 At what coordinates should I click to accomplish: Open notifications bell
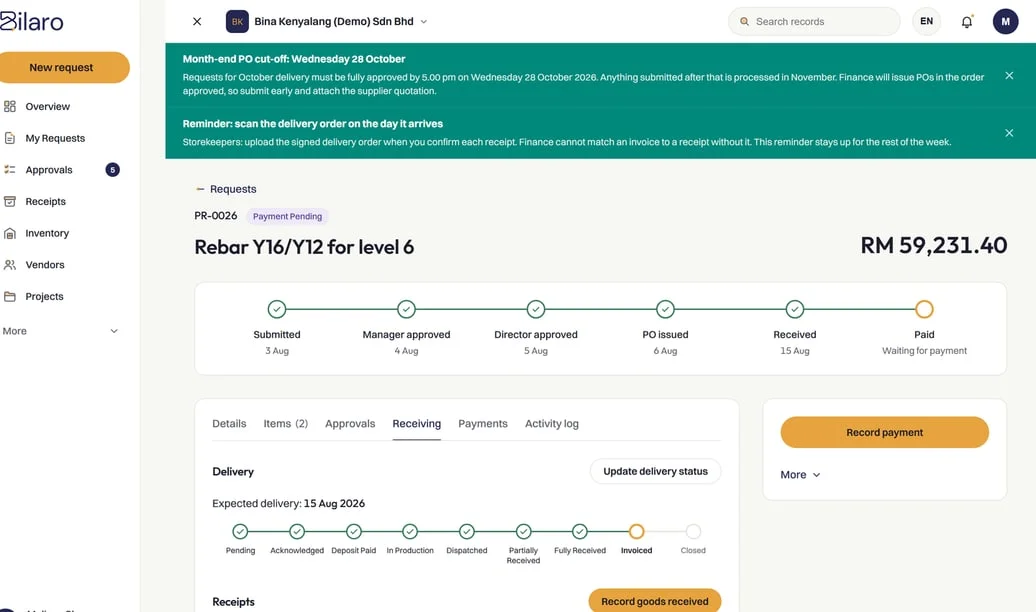pyautogui.click(x=967, y=21)
